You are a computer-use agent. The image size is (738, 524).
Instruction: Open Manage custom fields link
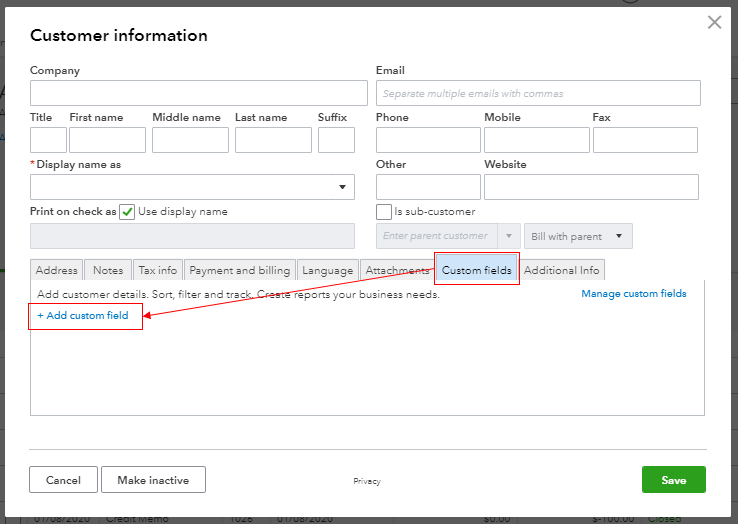click(x=634, y=294)
